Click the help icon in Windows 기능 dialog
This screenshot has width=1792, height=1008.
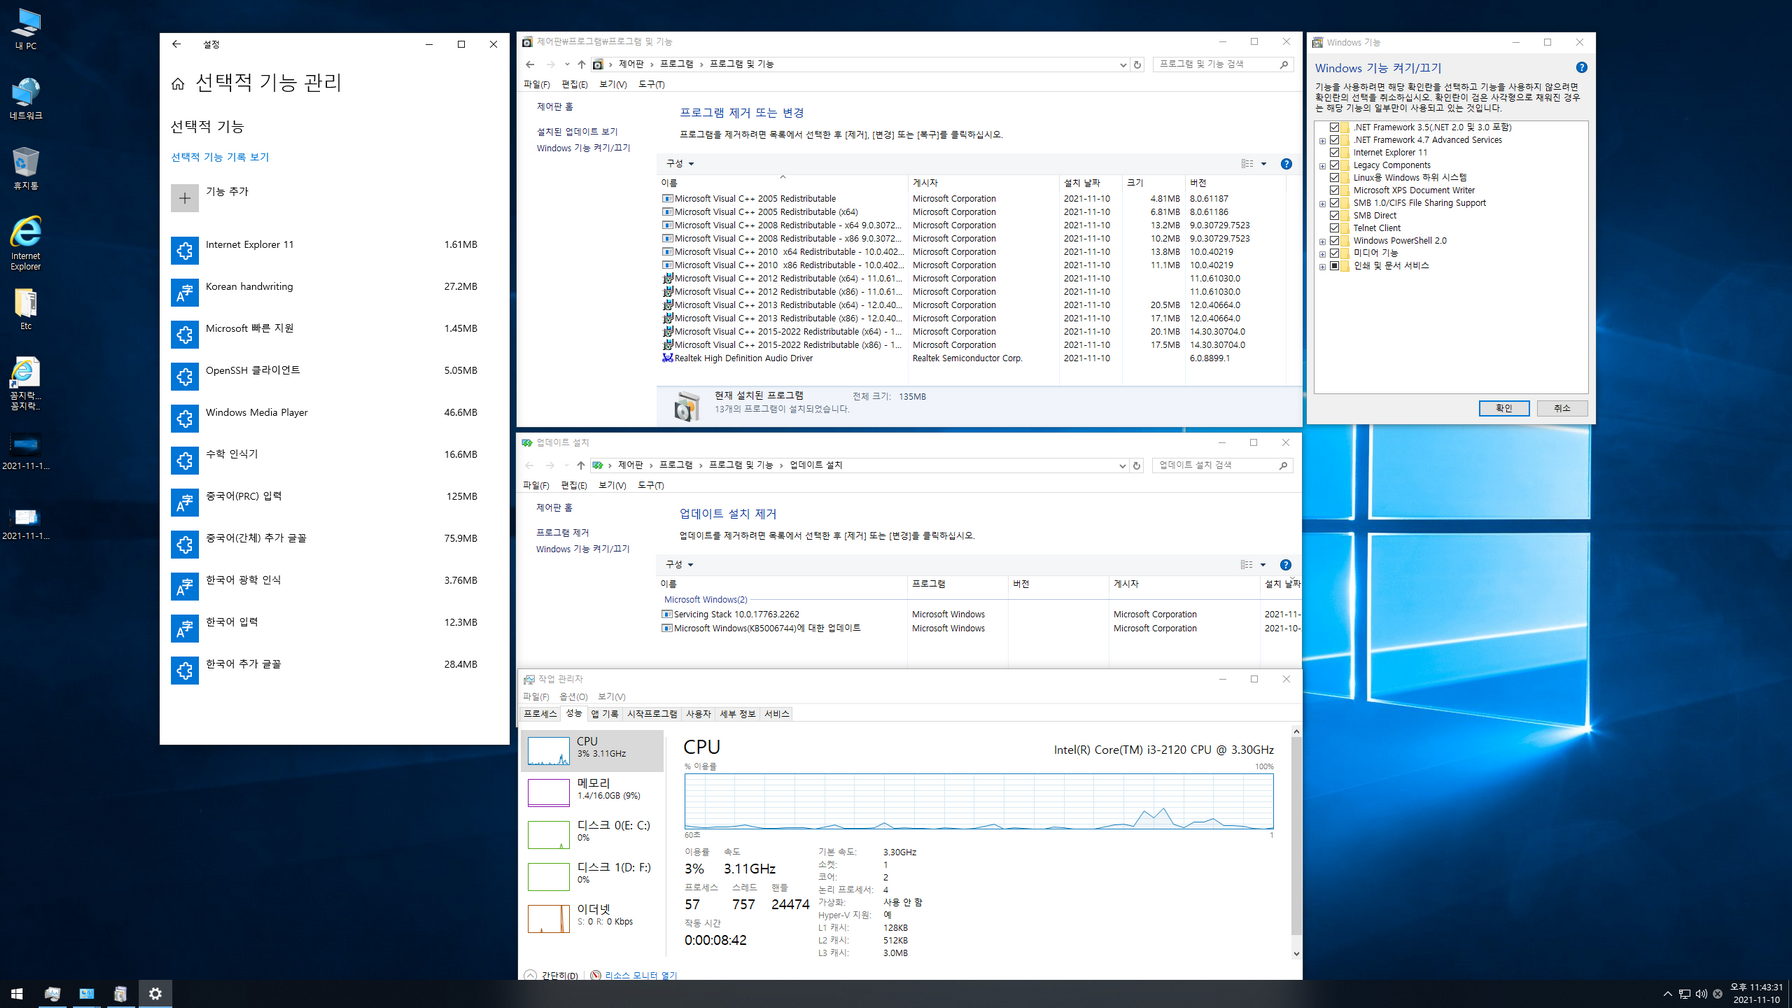click(1581, 68)
